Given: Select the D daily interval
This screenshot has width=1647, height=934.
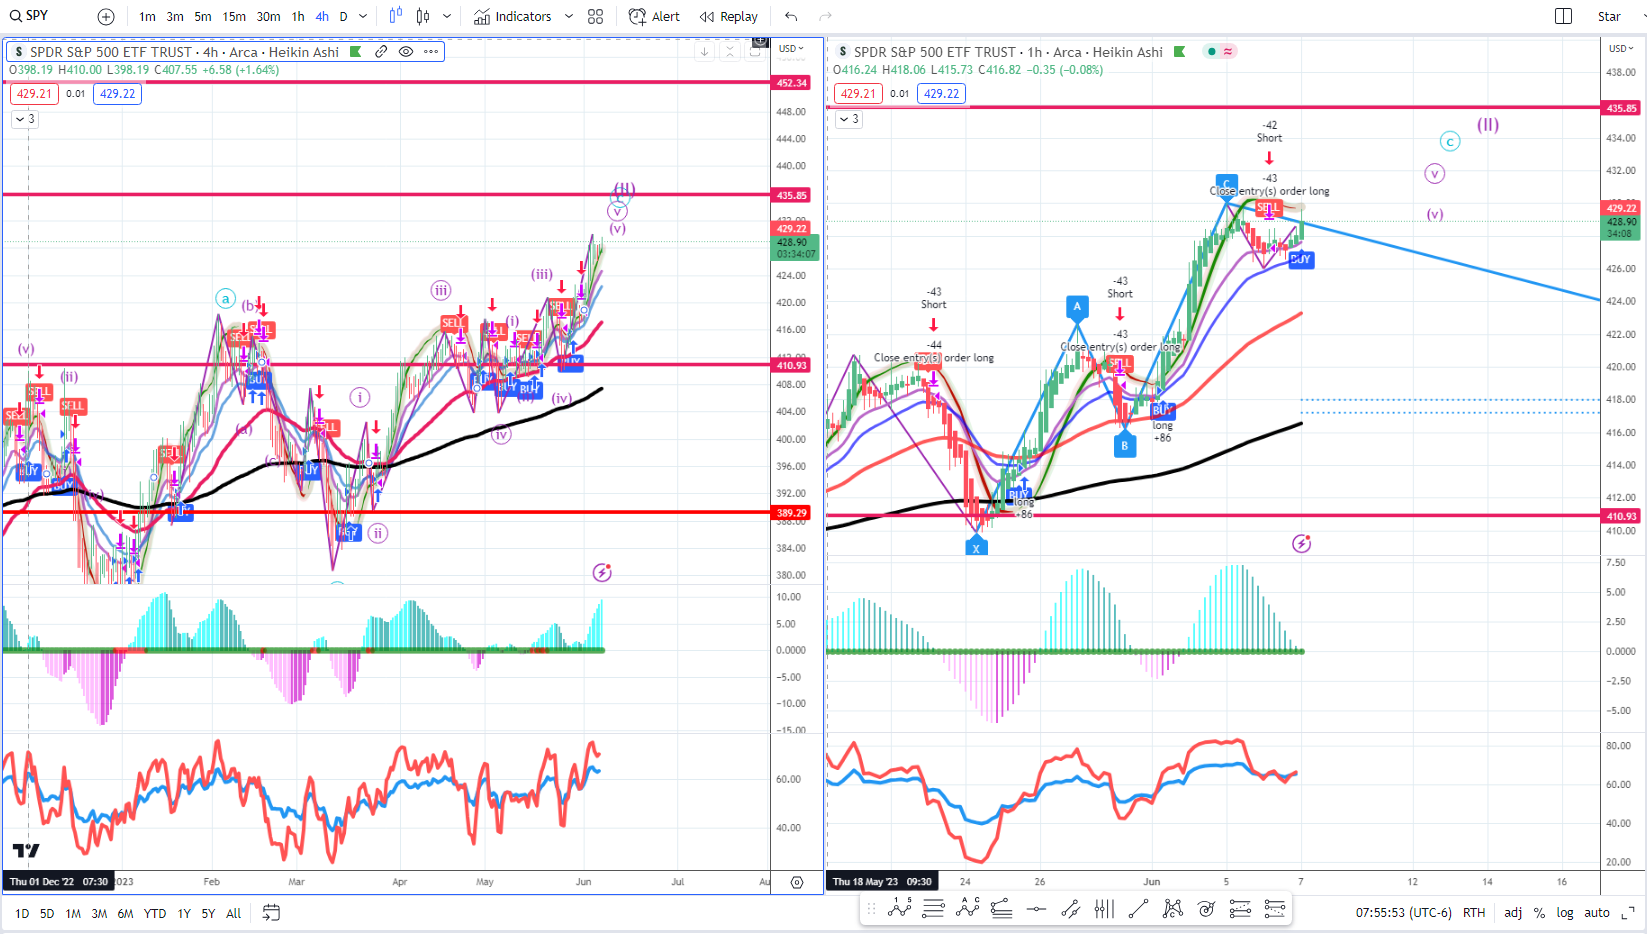Looking at the screenshot, I should [x=343, y=17].
